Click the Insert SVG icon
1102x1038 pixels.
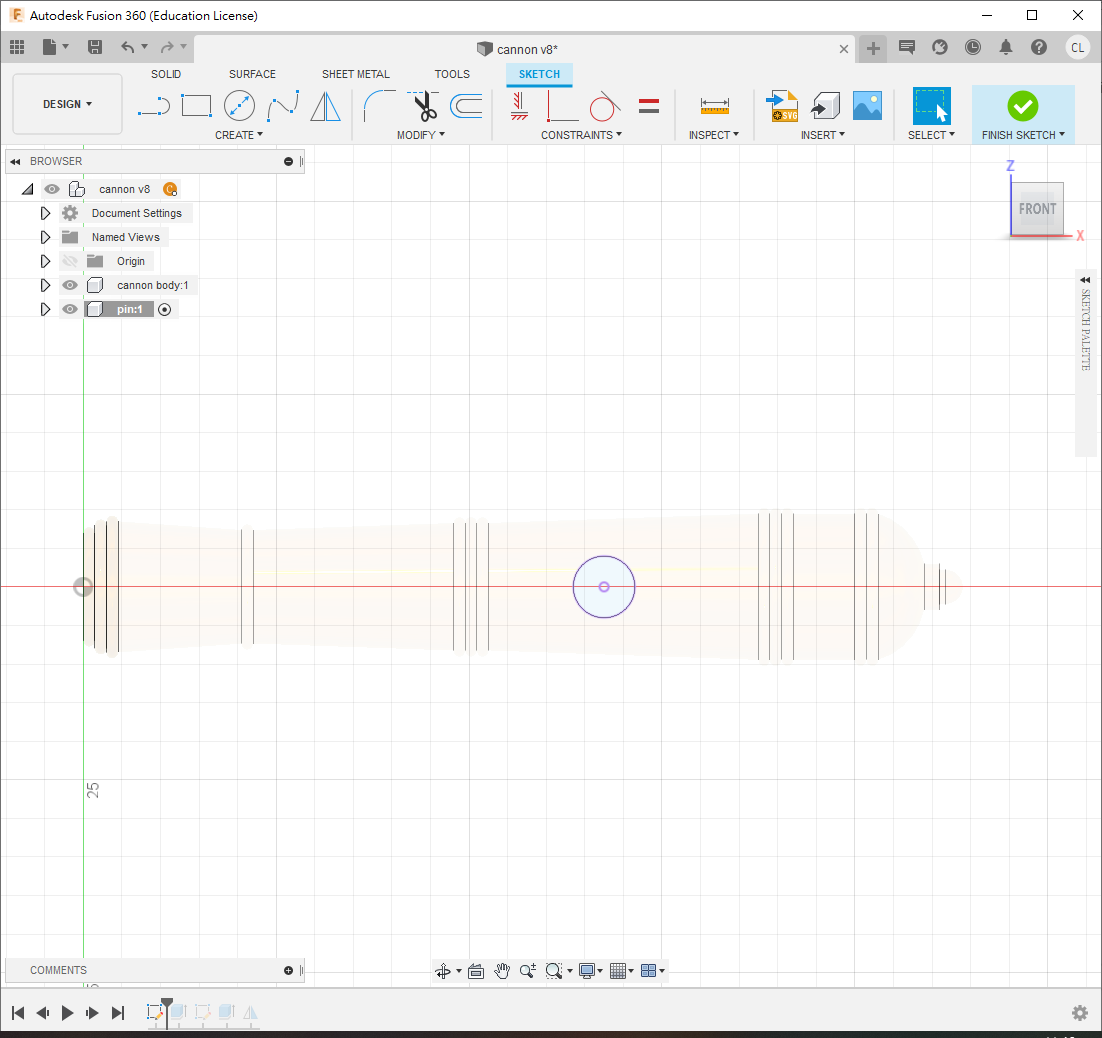[781, 105]
